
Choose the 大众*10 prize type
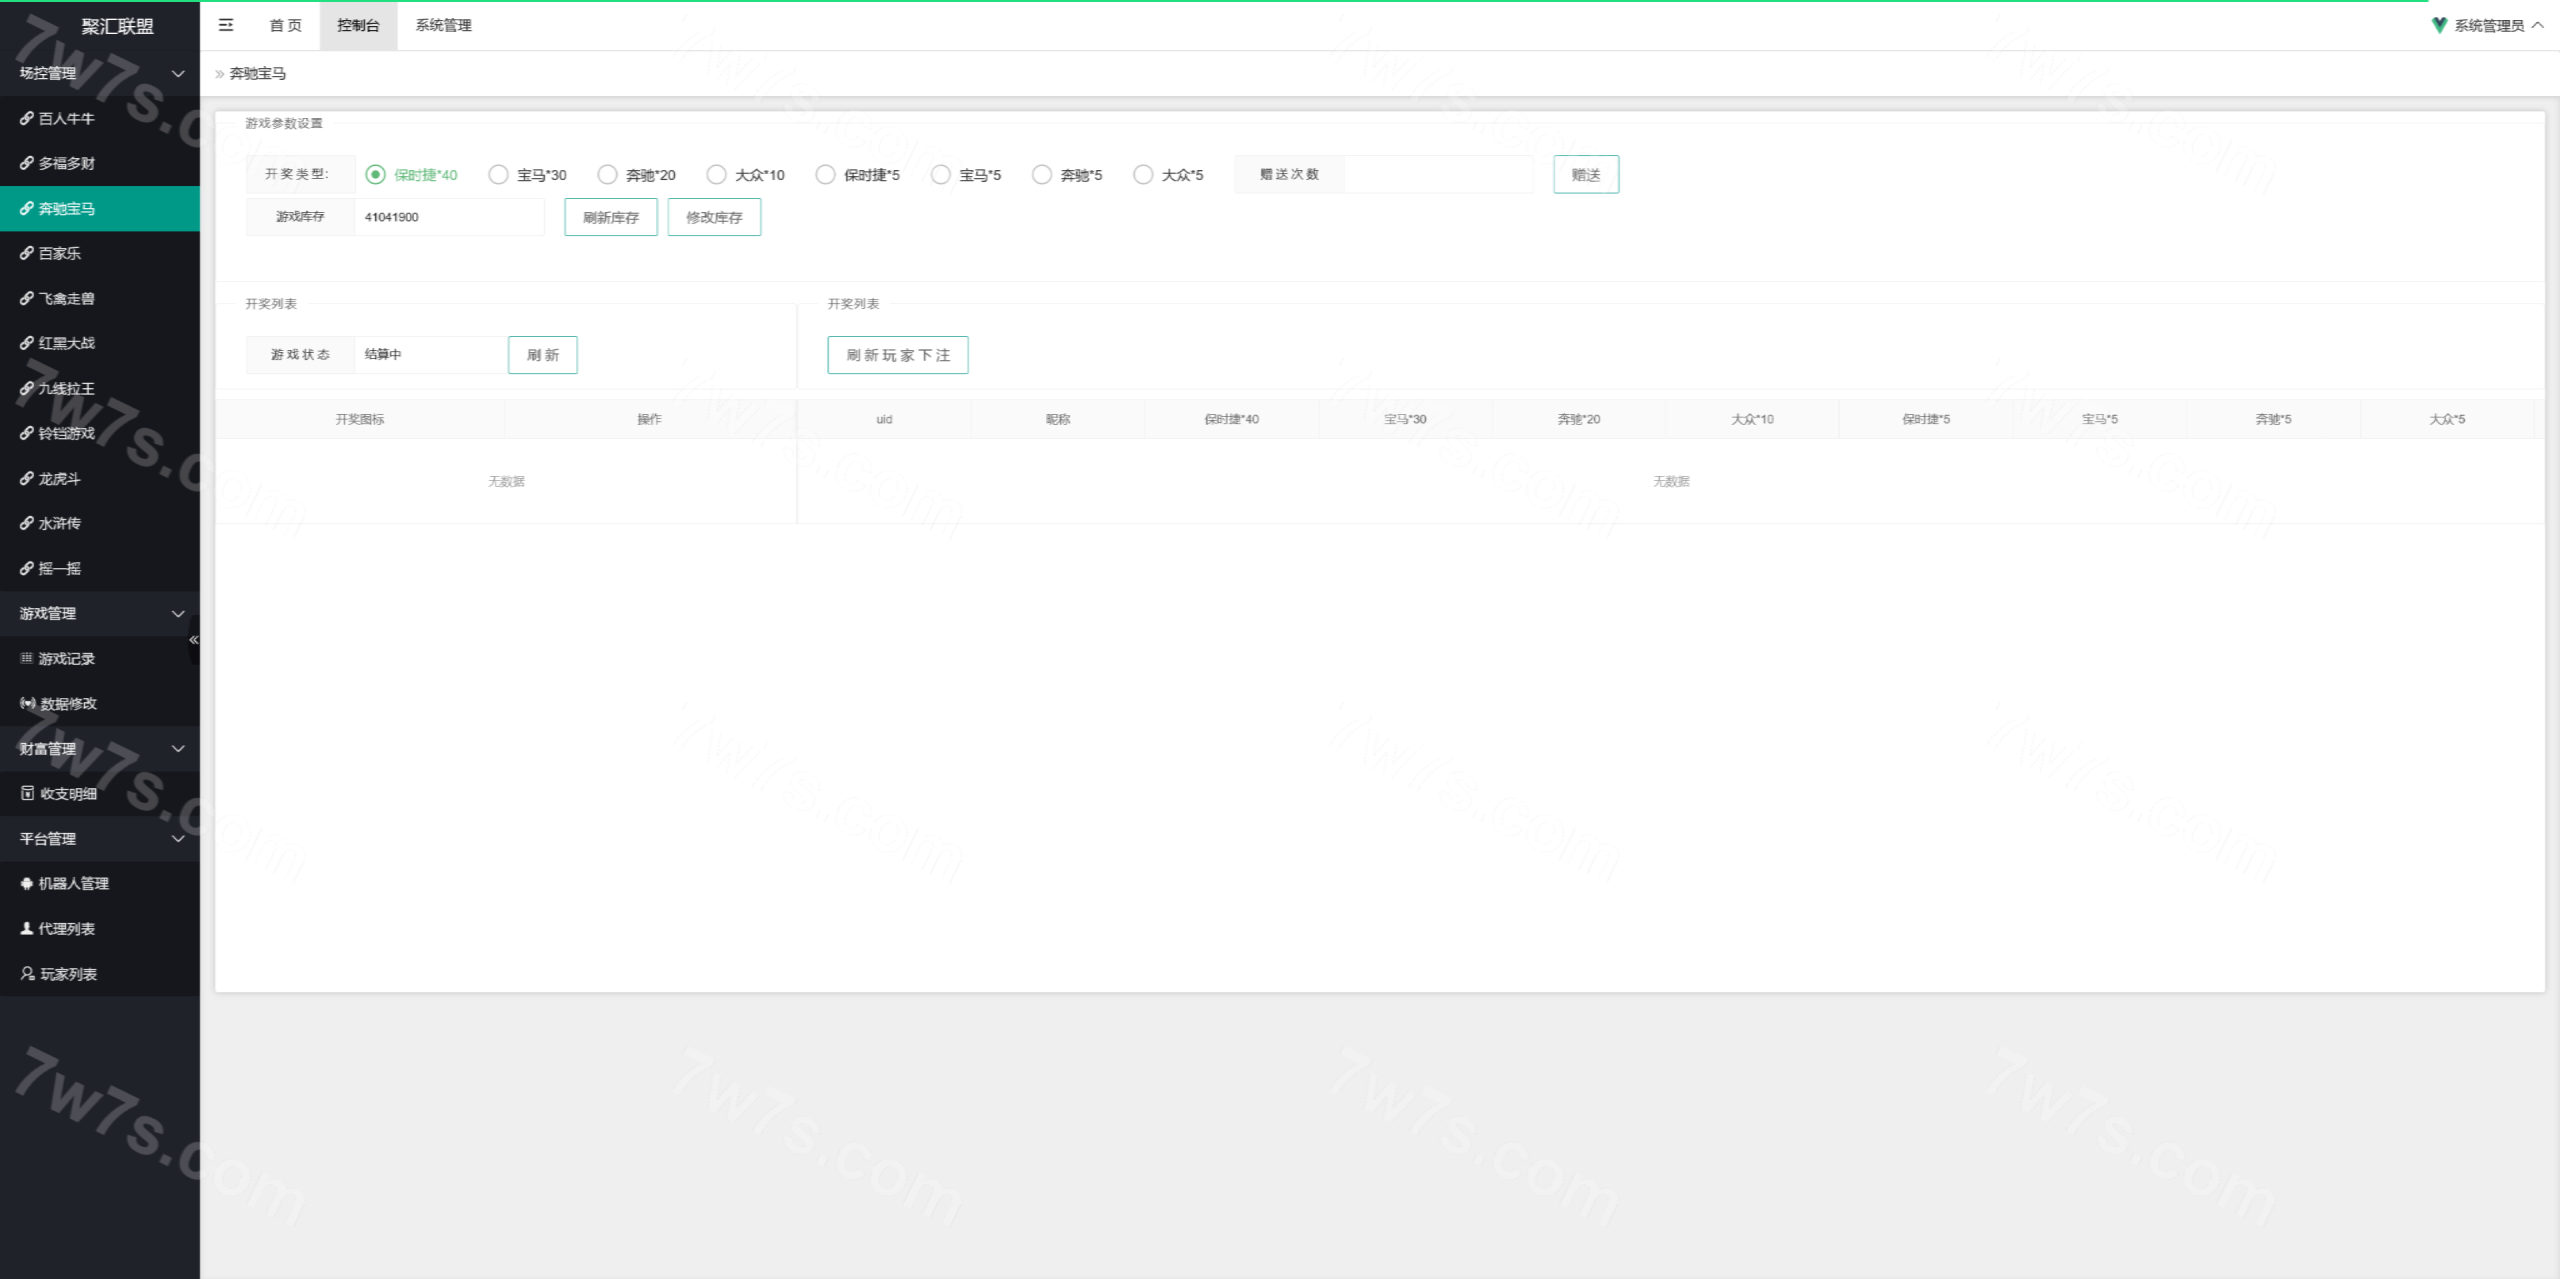click(x=716, y=175)
